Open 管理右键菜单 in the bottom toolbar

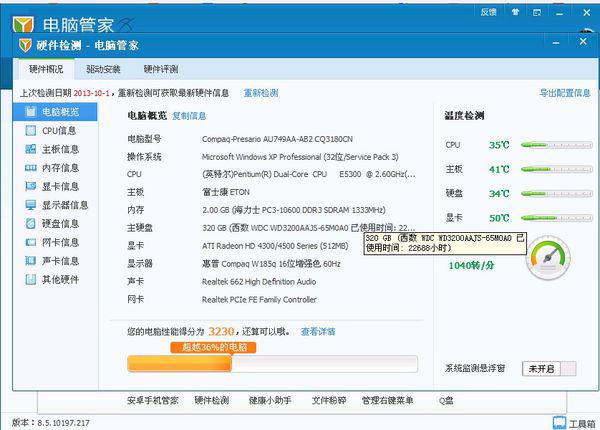(x=387, y=401)
